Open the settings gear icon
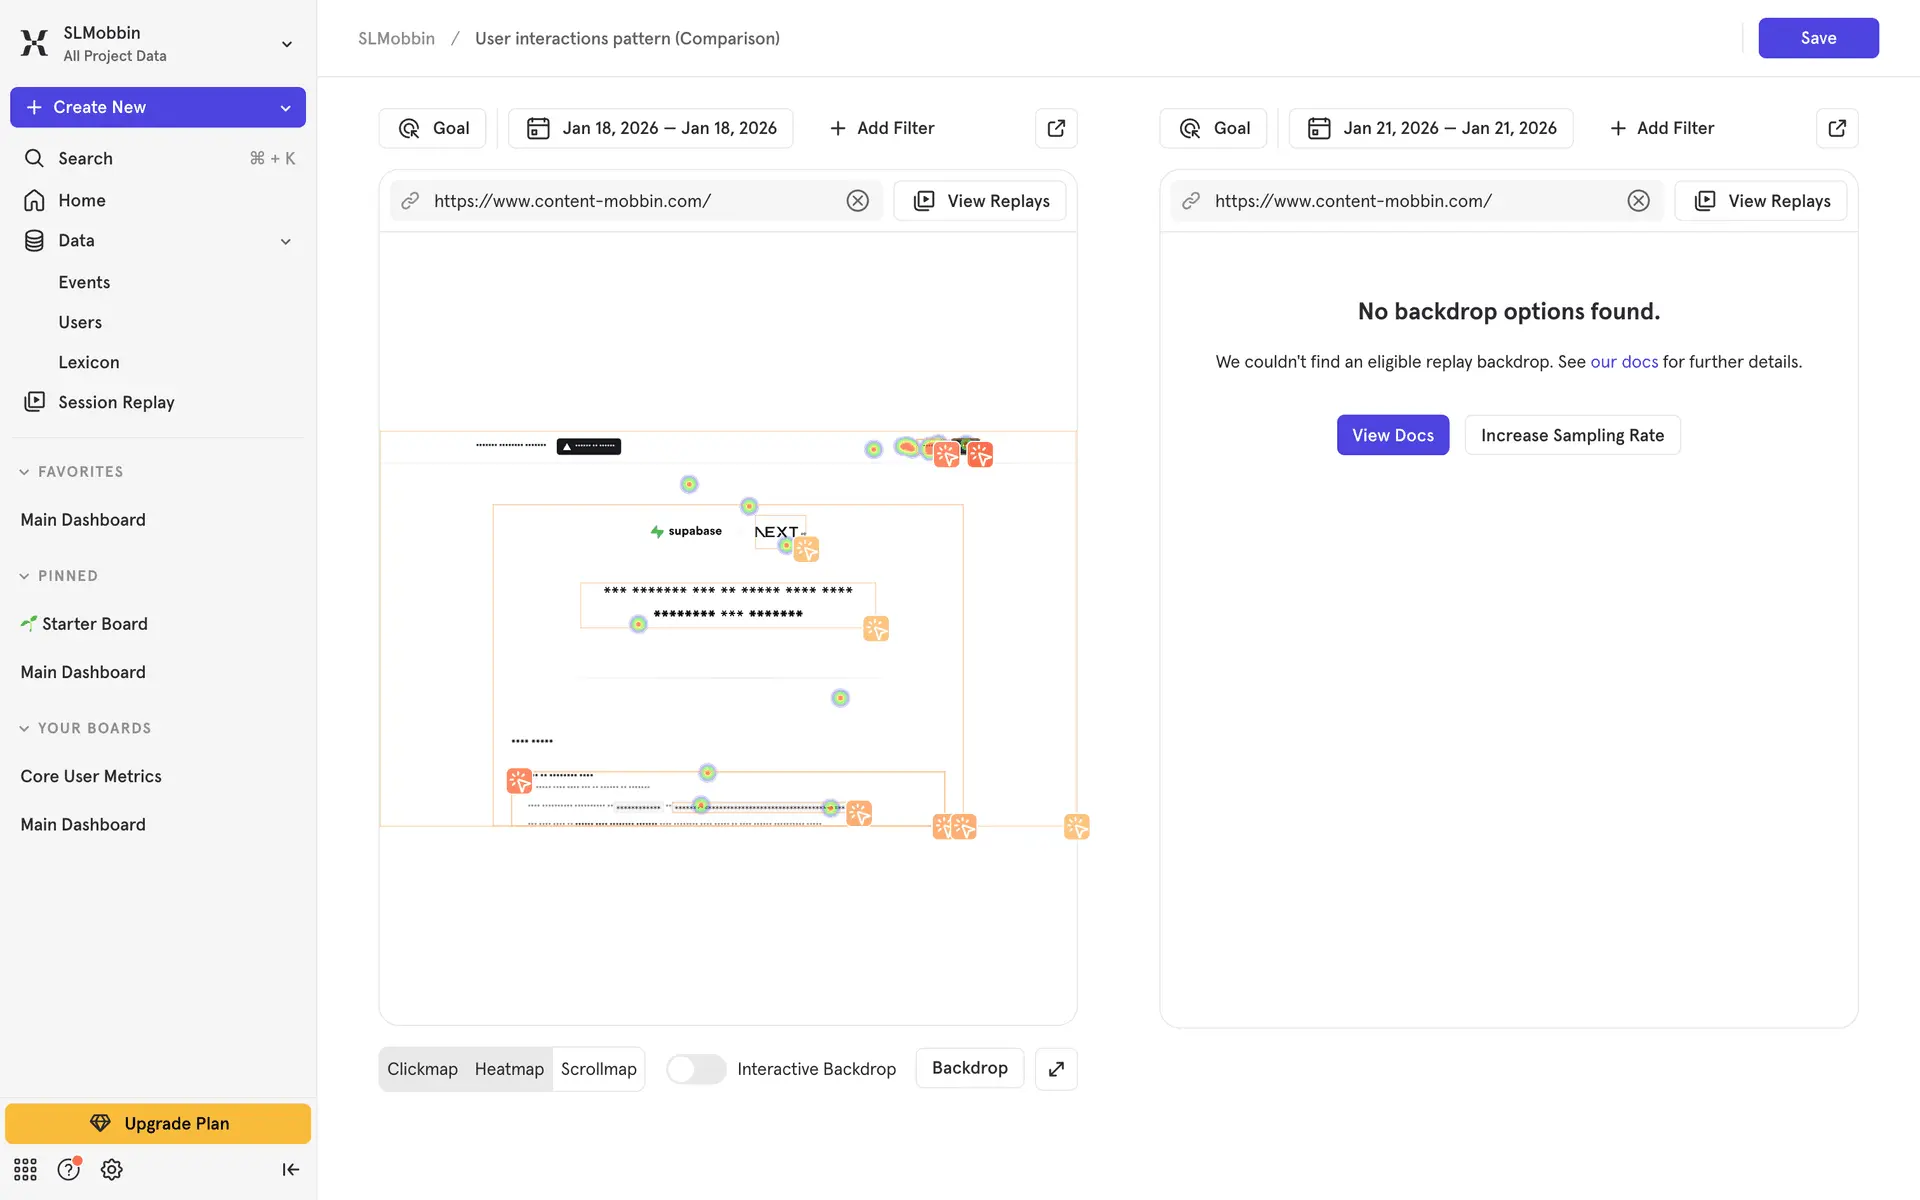The image size is (1920, 1200). click(112, 1169)
